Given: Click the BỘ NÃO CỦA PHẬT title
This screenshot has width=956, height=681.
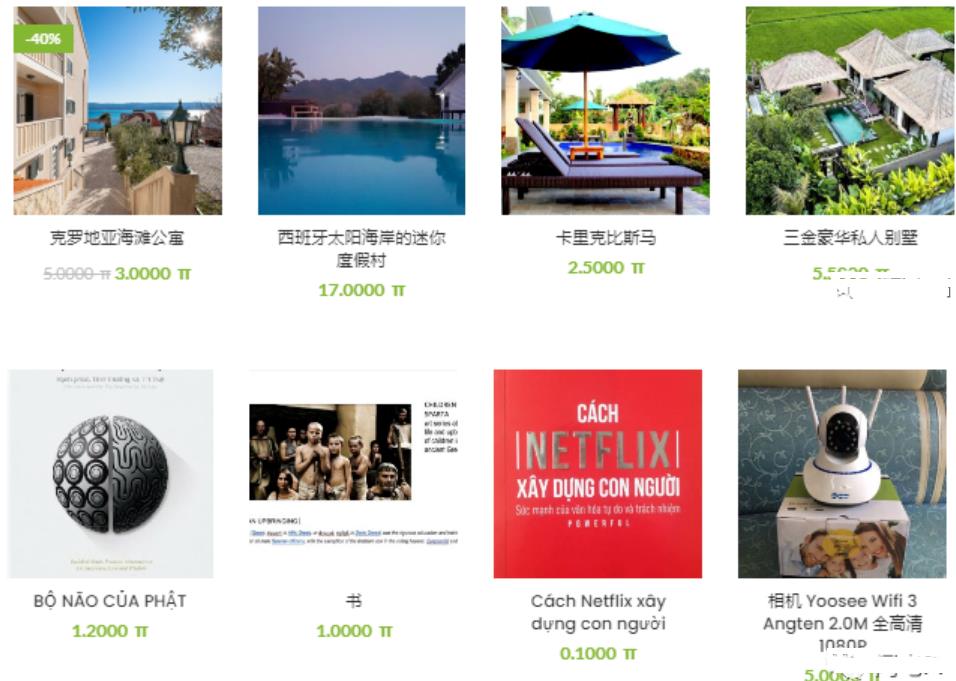Looking at the screenshot, I should 110,601.
